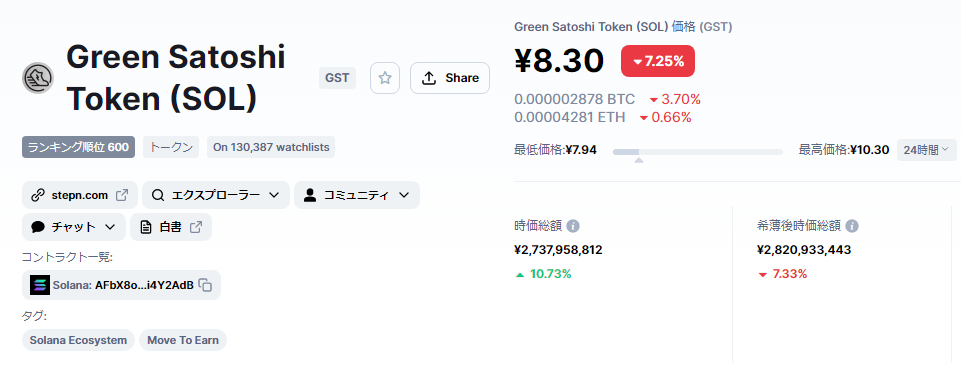Open the チャット dropdown
This screenshot has width=961, height=382.
tap(74, 227)
